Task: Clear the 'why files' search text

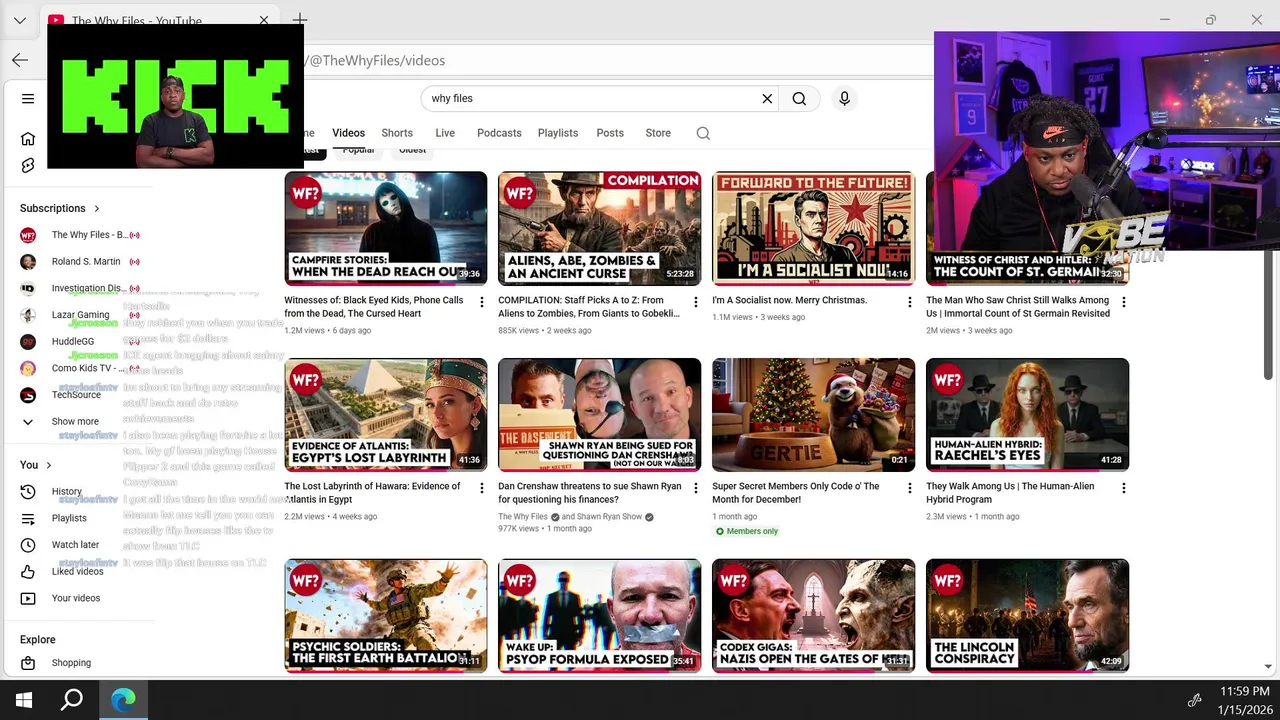Action: tap(767, 99)
